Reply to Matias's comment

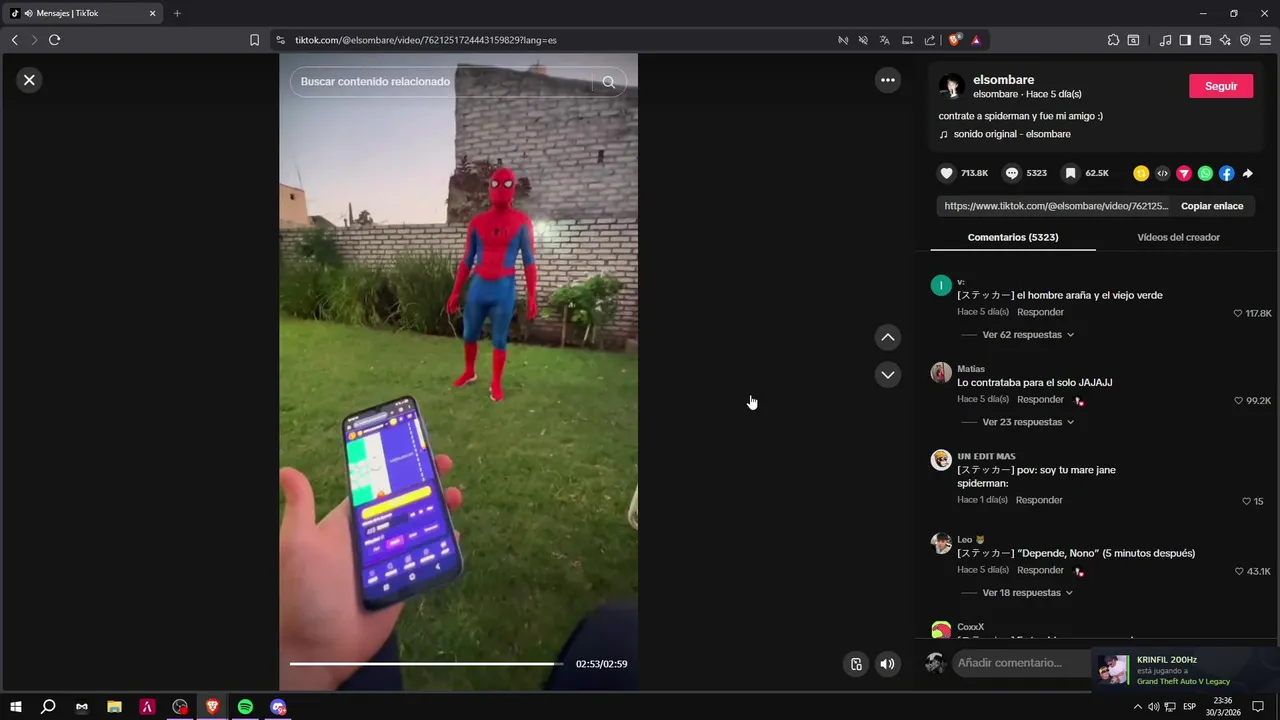(x=1040, y=399)
